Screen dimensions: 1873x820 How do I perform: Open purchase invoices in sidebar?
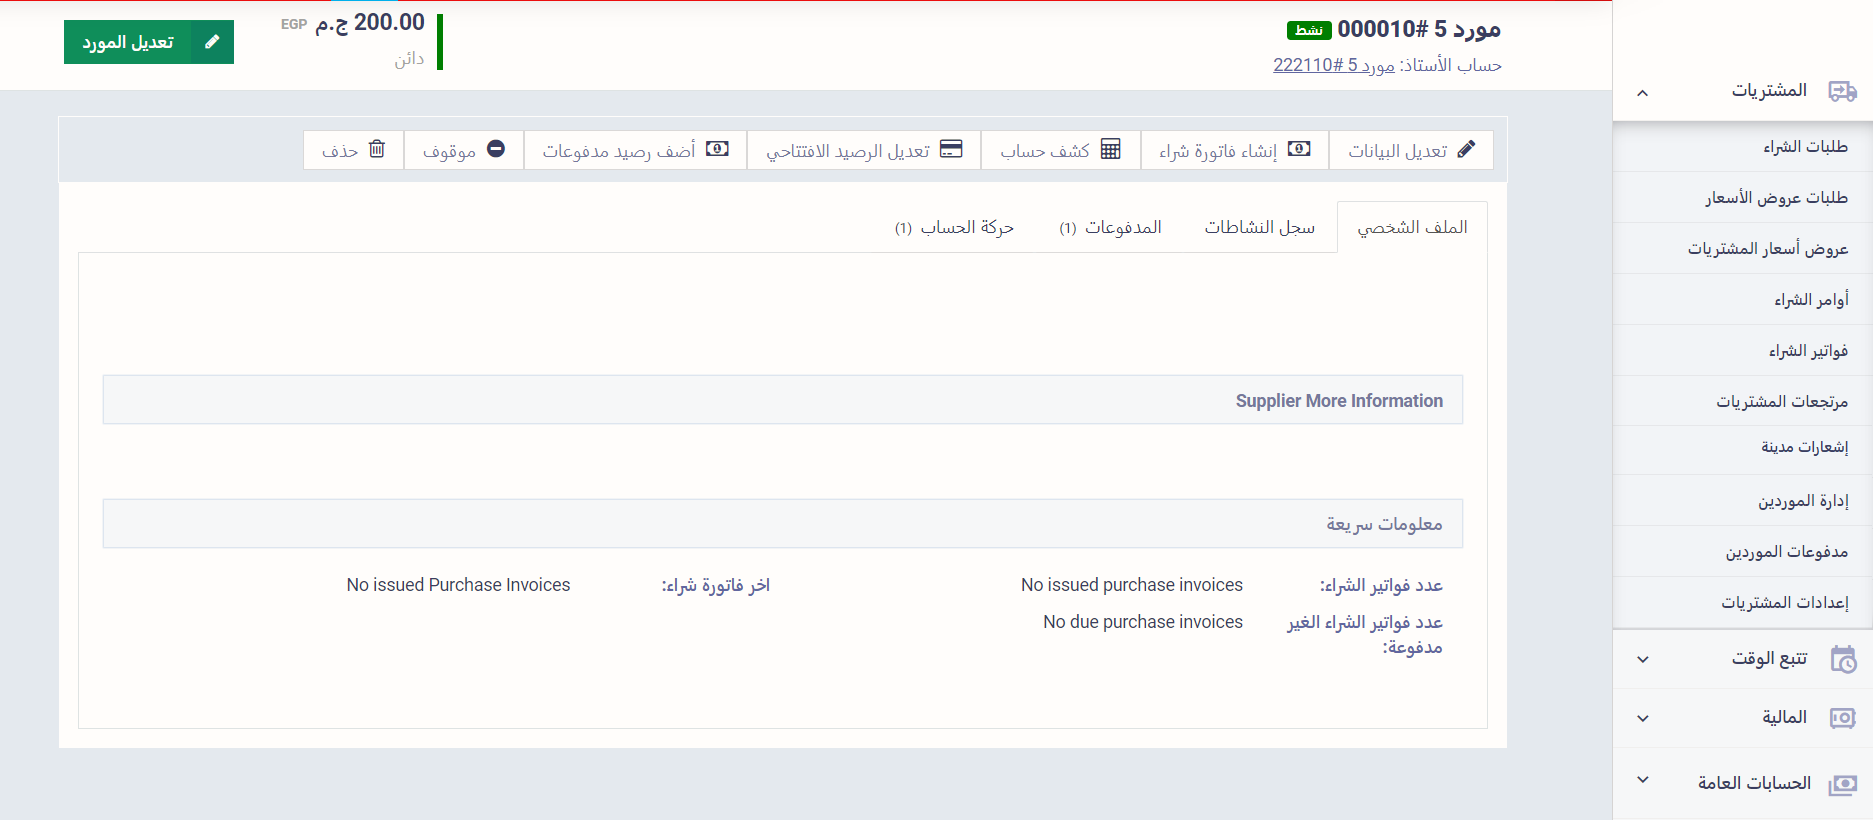click(1807, 351)
